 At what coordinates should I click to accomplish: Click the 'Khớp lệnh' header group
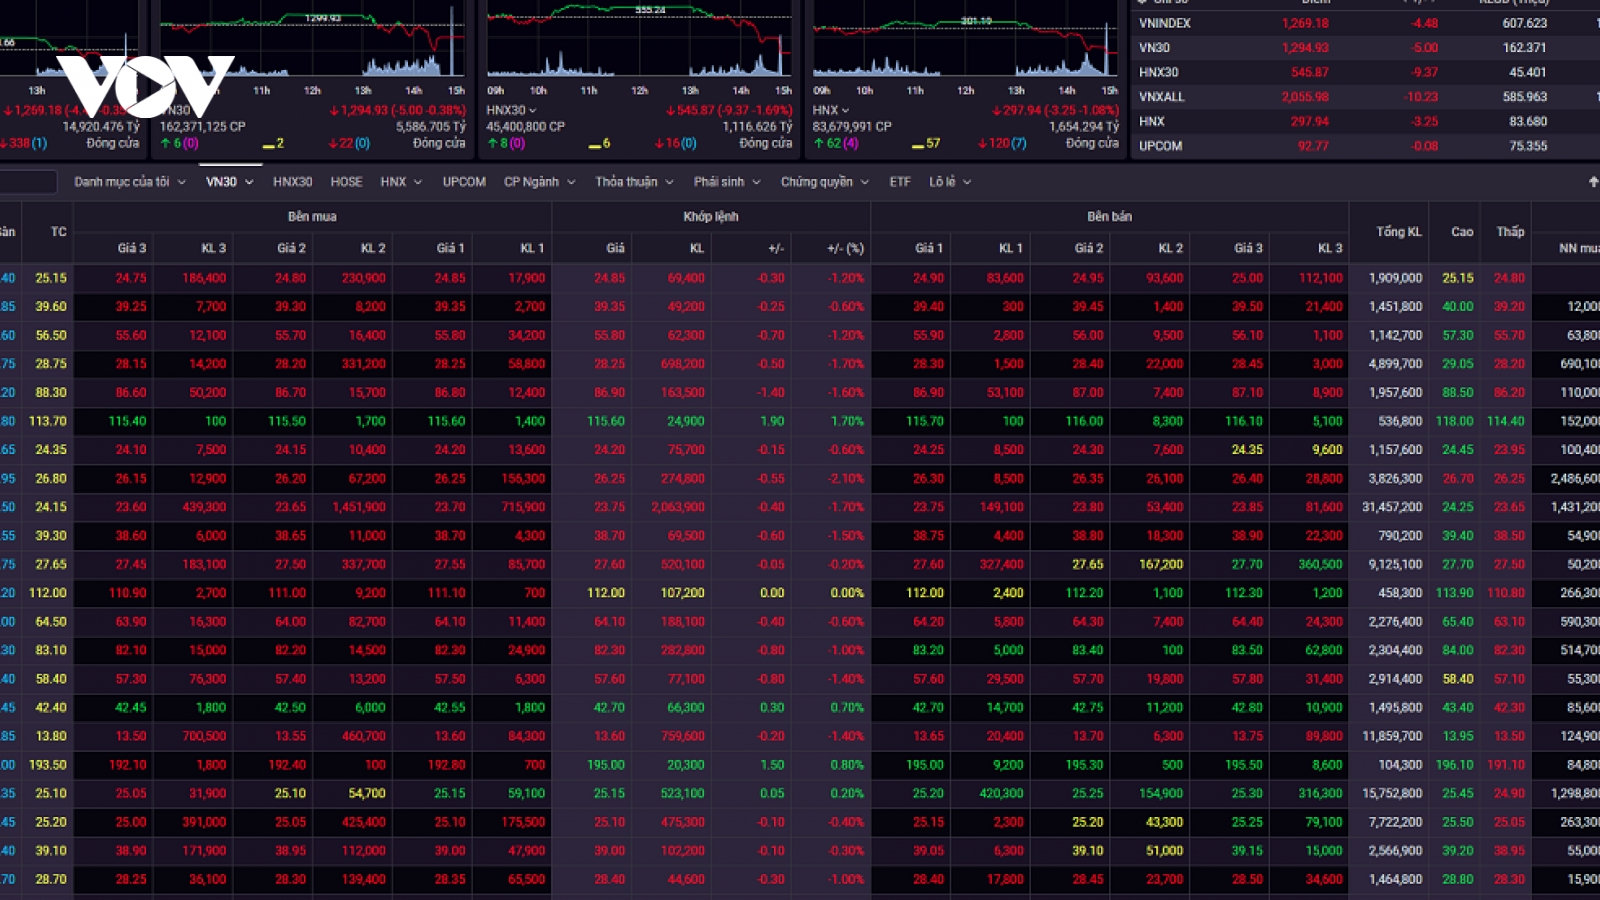[x=711, y=217]
